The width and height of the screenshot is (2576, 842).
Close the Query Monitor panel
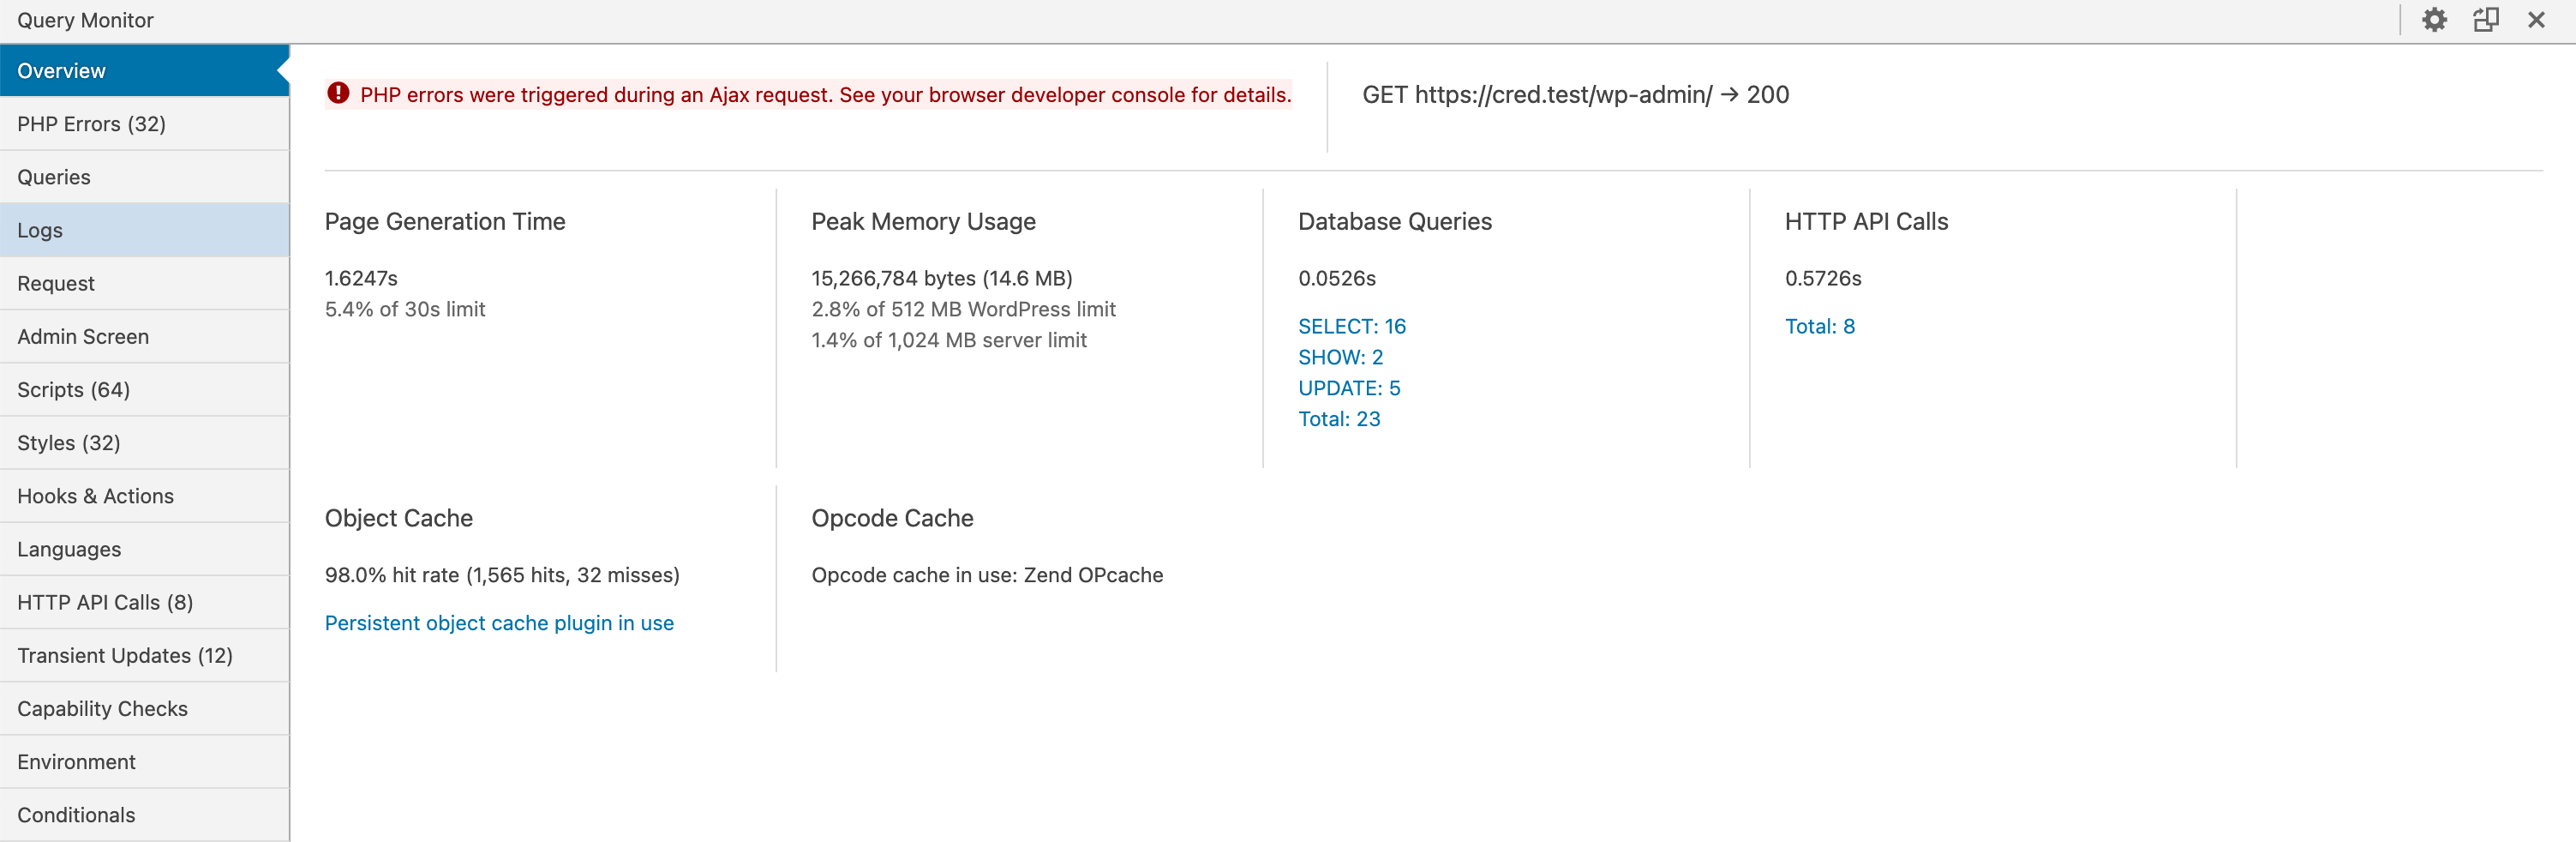[2536, 20]
